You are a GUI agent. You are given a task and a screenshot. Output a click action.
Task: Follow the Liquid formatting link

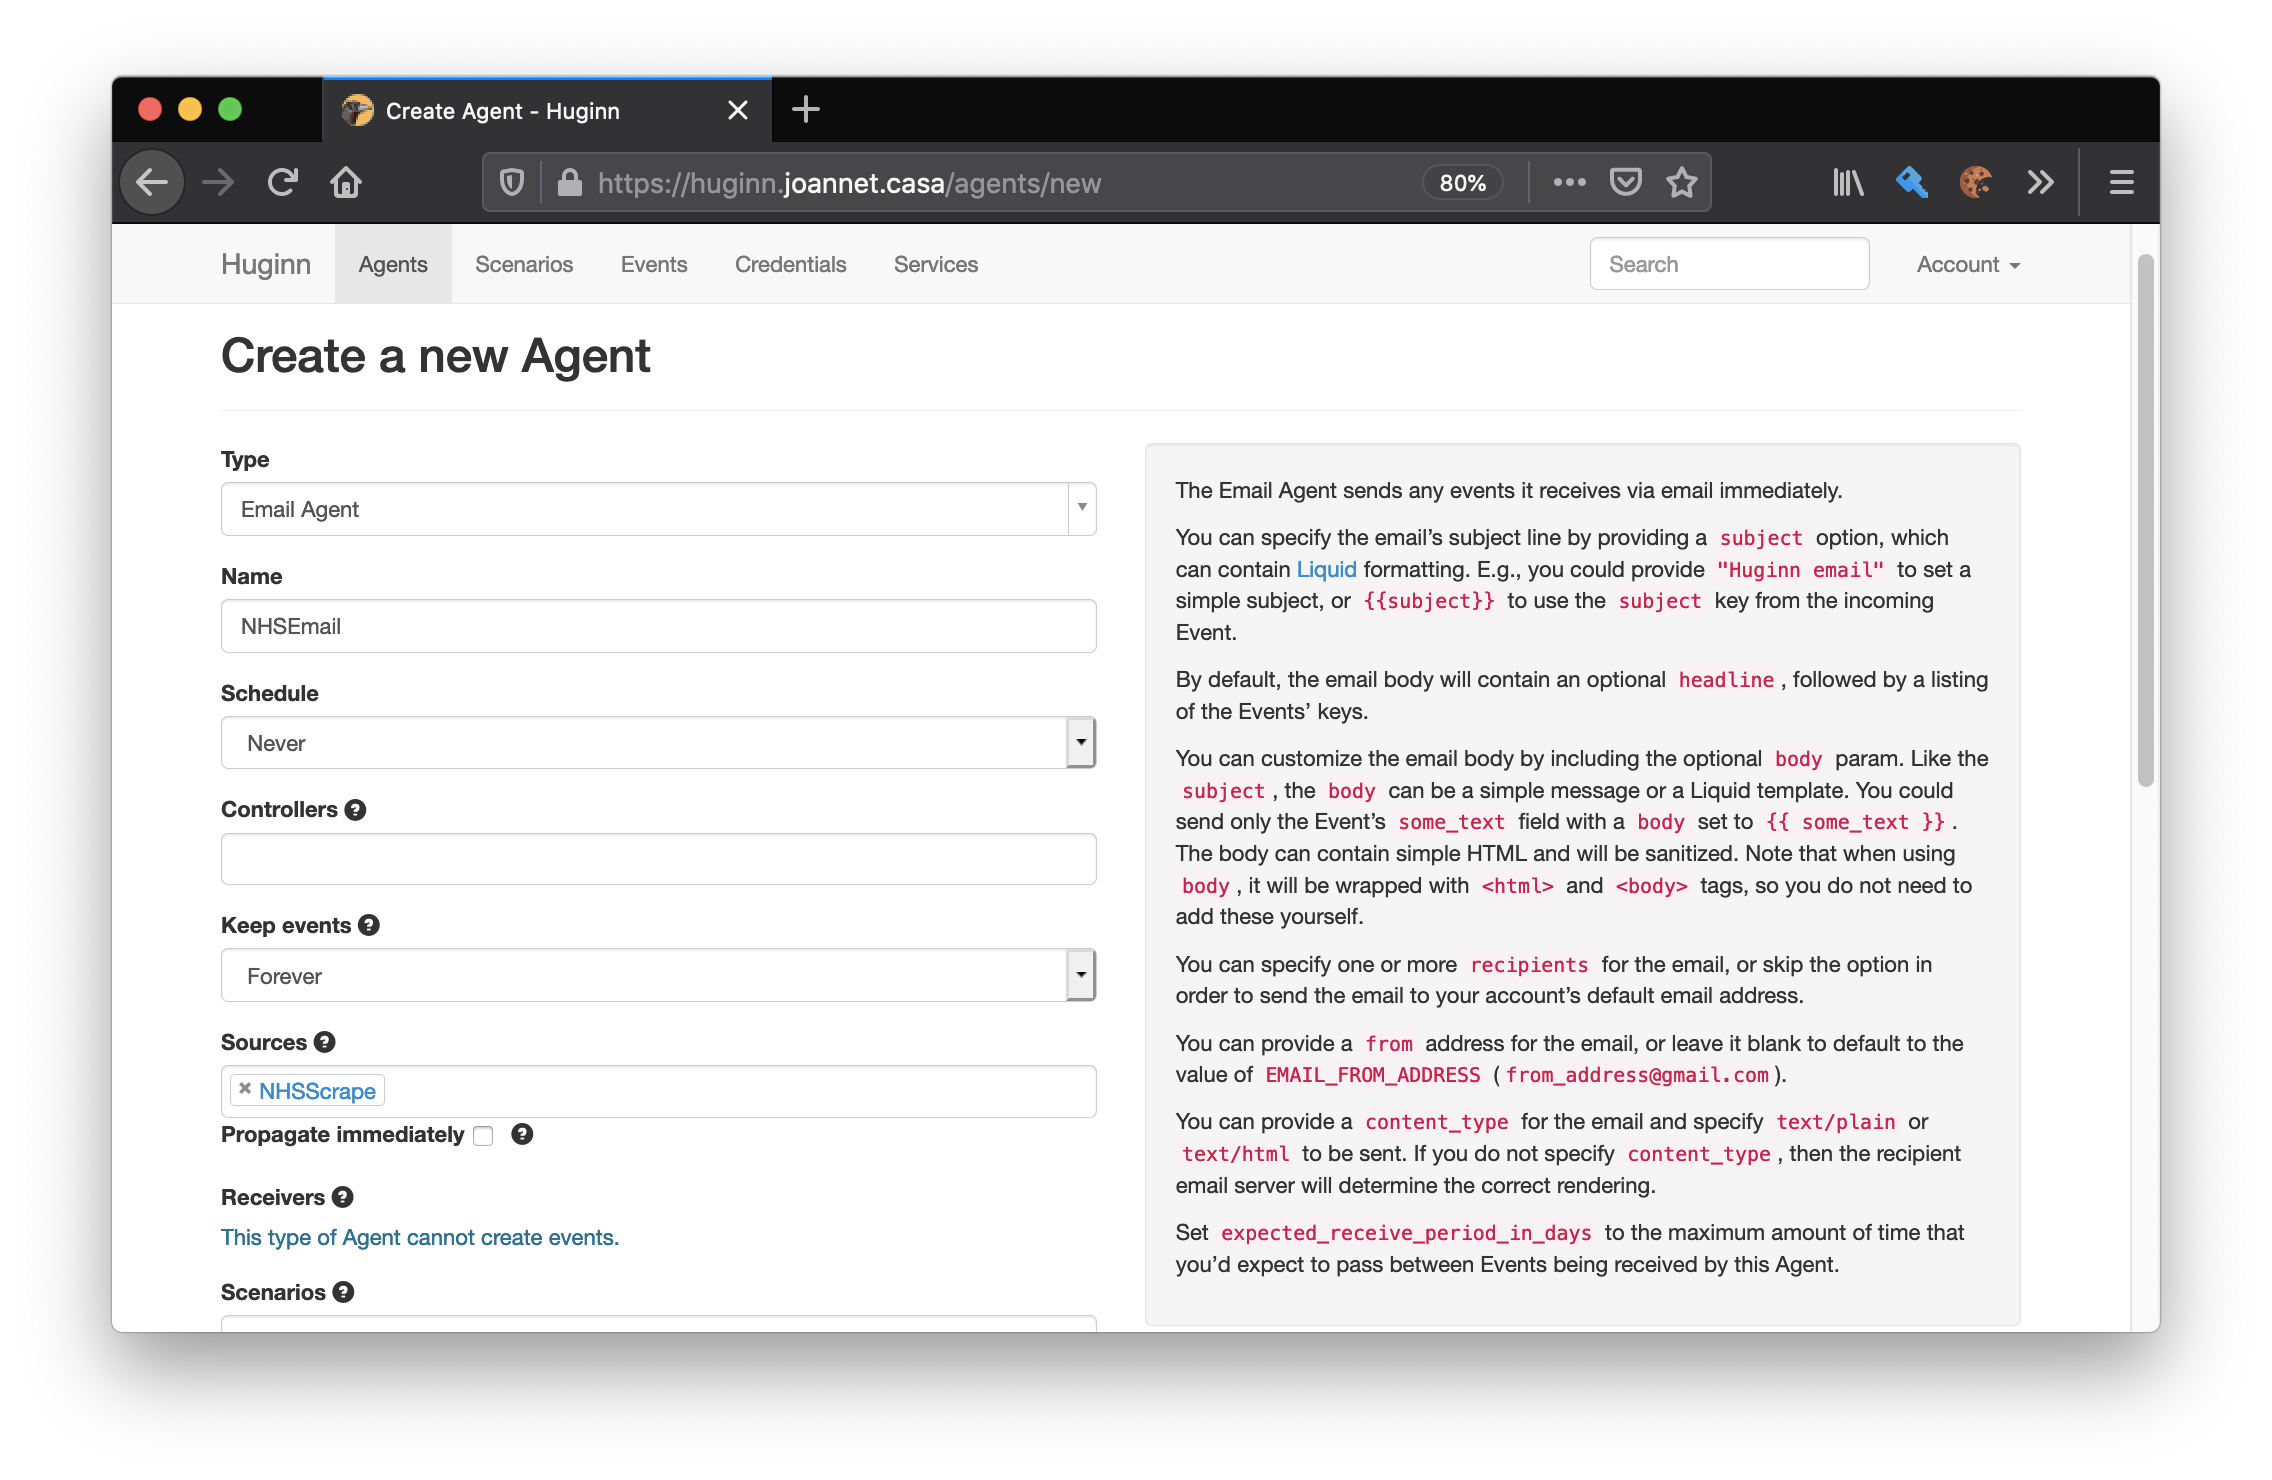(x=1326, y=569)
